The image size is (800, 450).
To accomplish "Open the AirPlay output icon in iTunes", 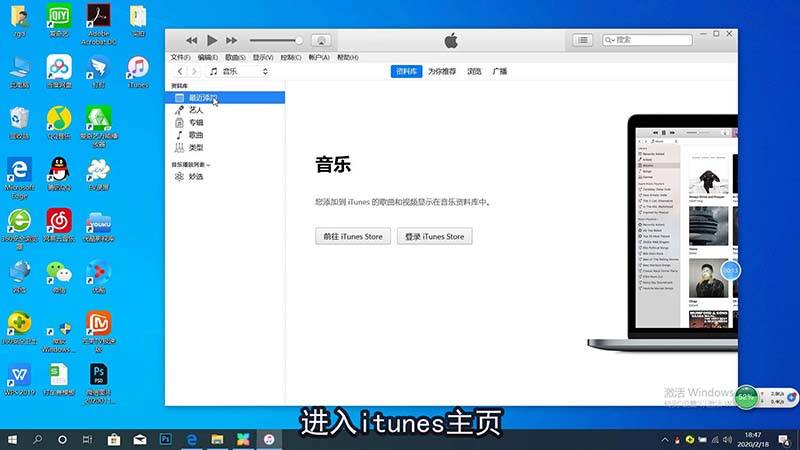I will [x=321, y=40].
